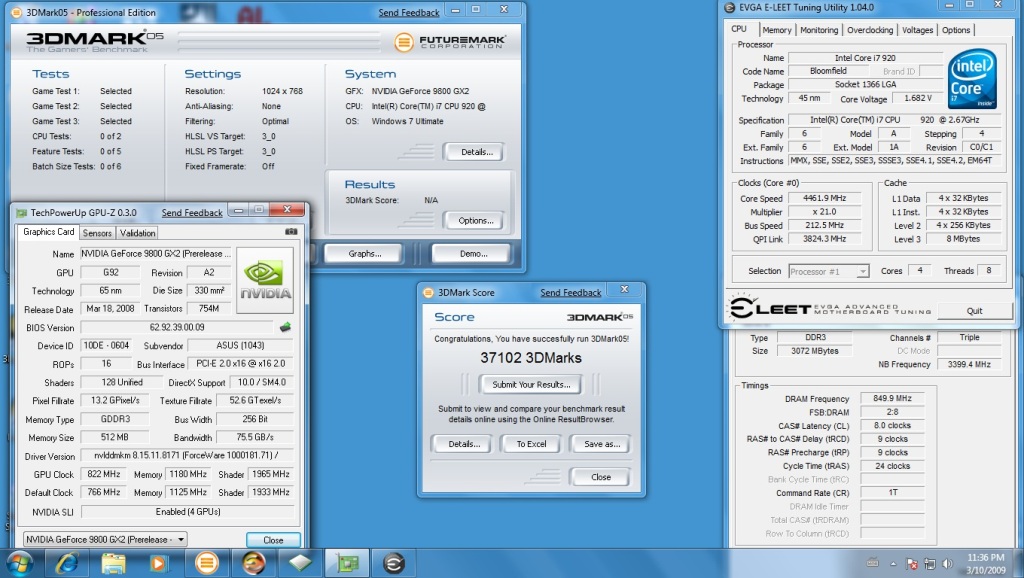Open the Voltages tab in E-LEET
Image resolution: width=1024 pixels, height=578 pixels.
tap(918, 30)
